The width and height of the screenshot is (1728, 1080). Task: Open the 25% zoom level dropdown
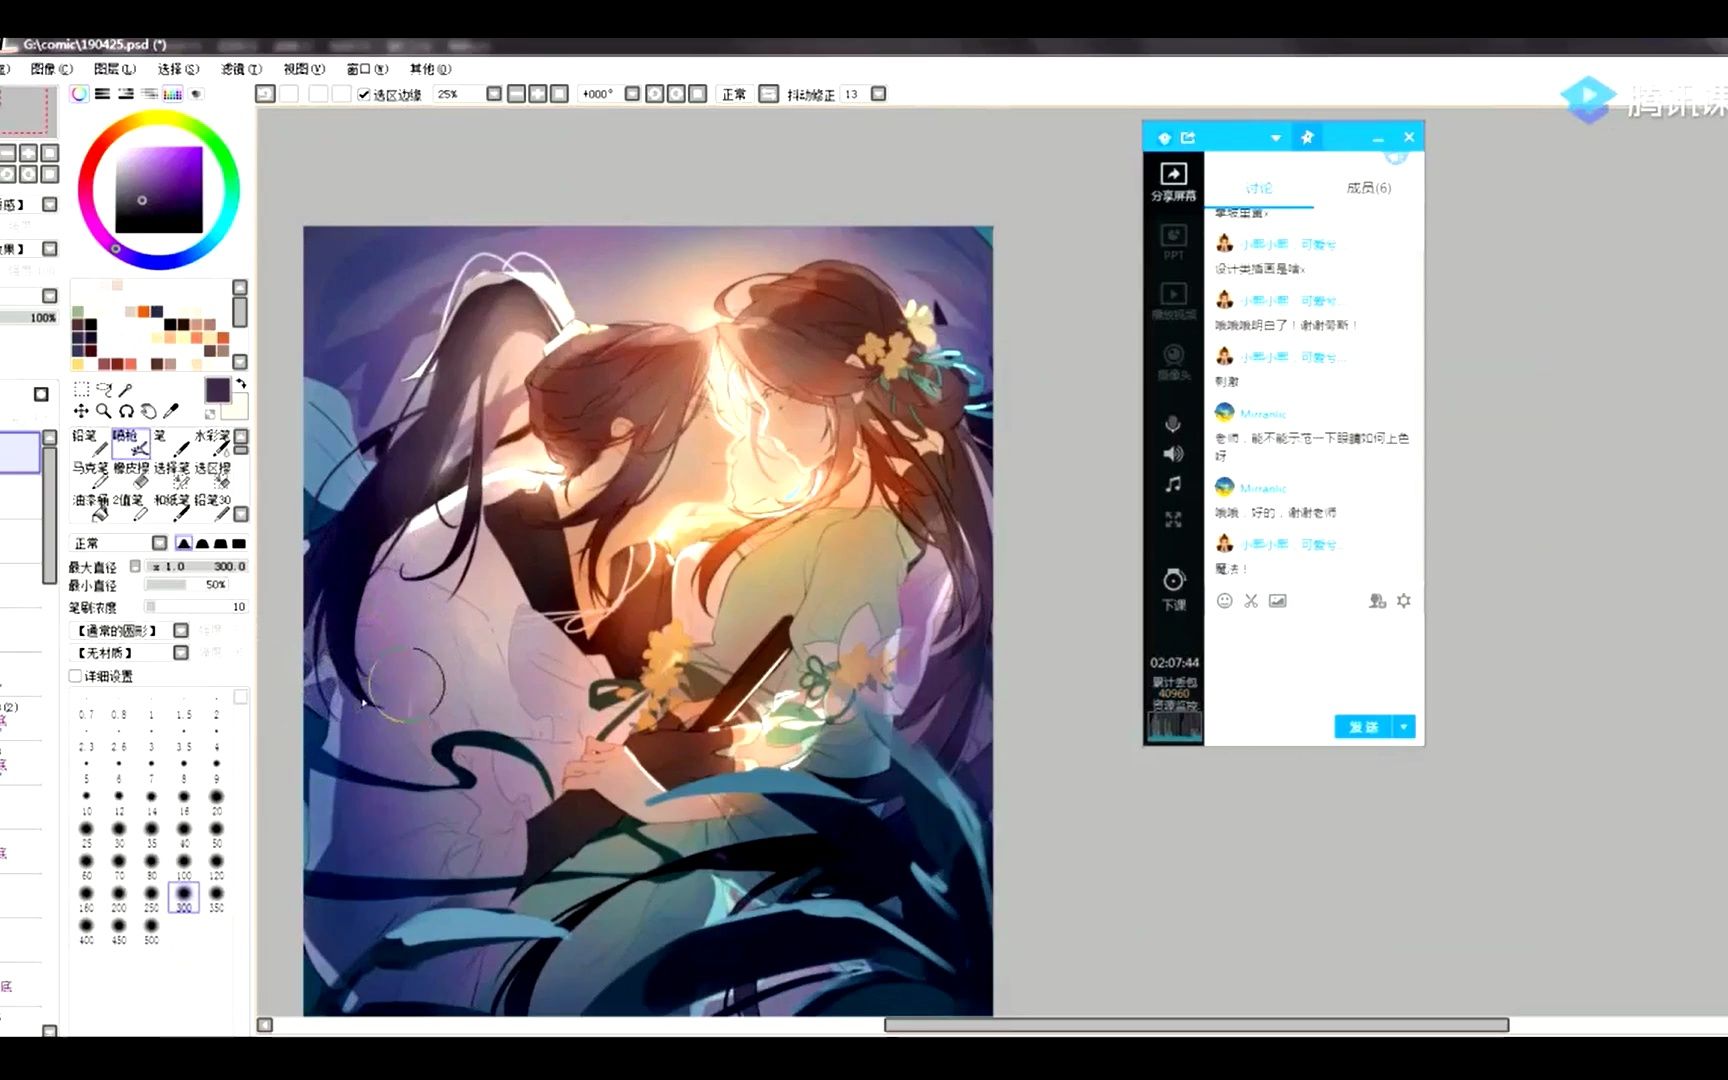coord(494,94)
